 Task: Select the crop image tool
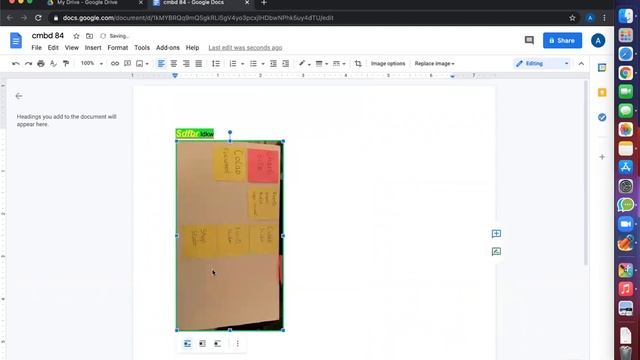click(x=358, y=64)
